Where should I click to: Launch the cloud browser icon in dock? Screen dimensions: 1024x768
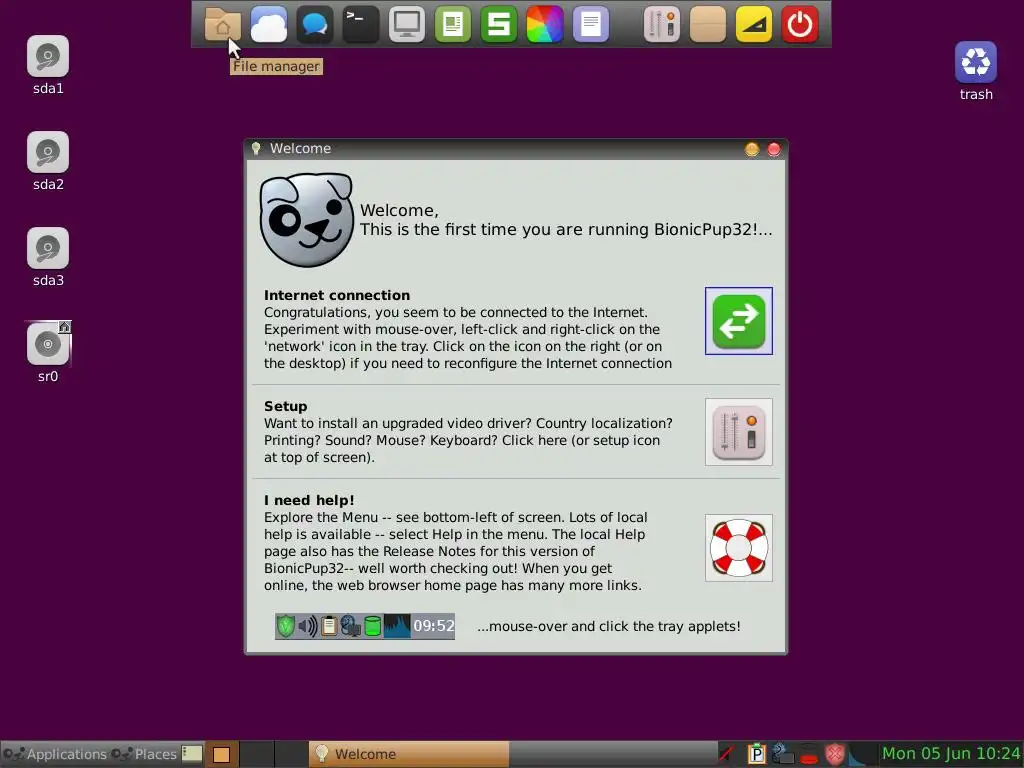click(268, 25)
